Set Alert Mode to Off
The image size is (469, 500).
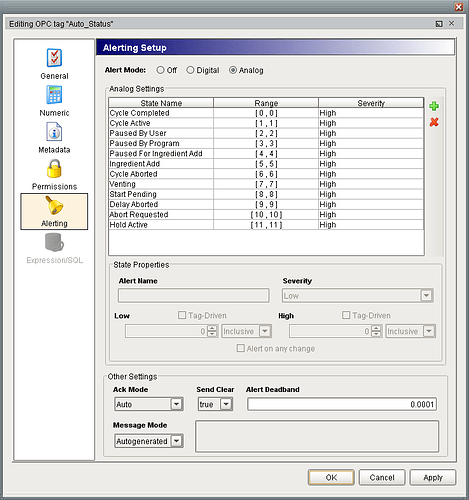tap(161, 70)
